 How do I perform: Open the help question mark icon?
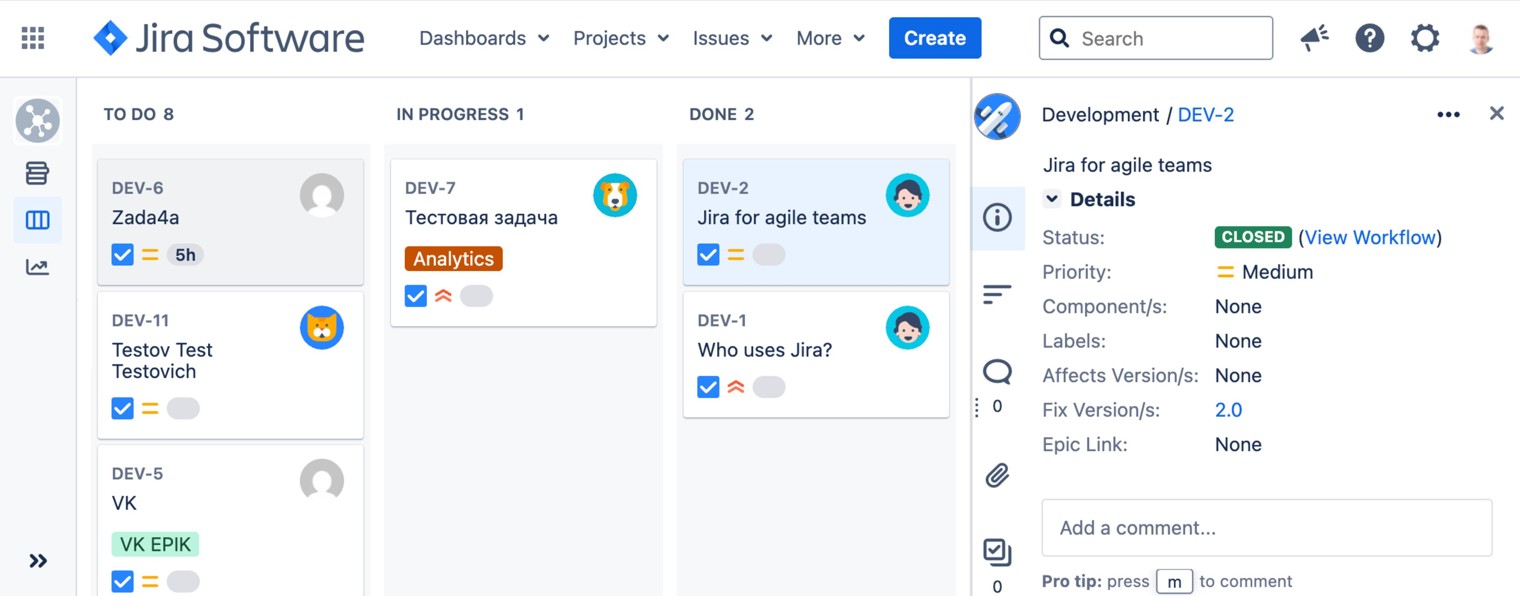tap(1369, 38)
